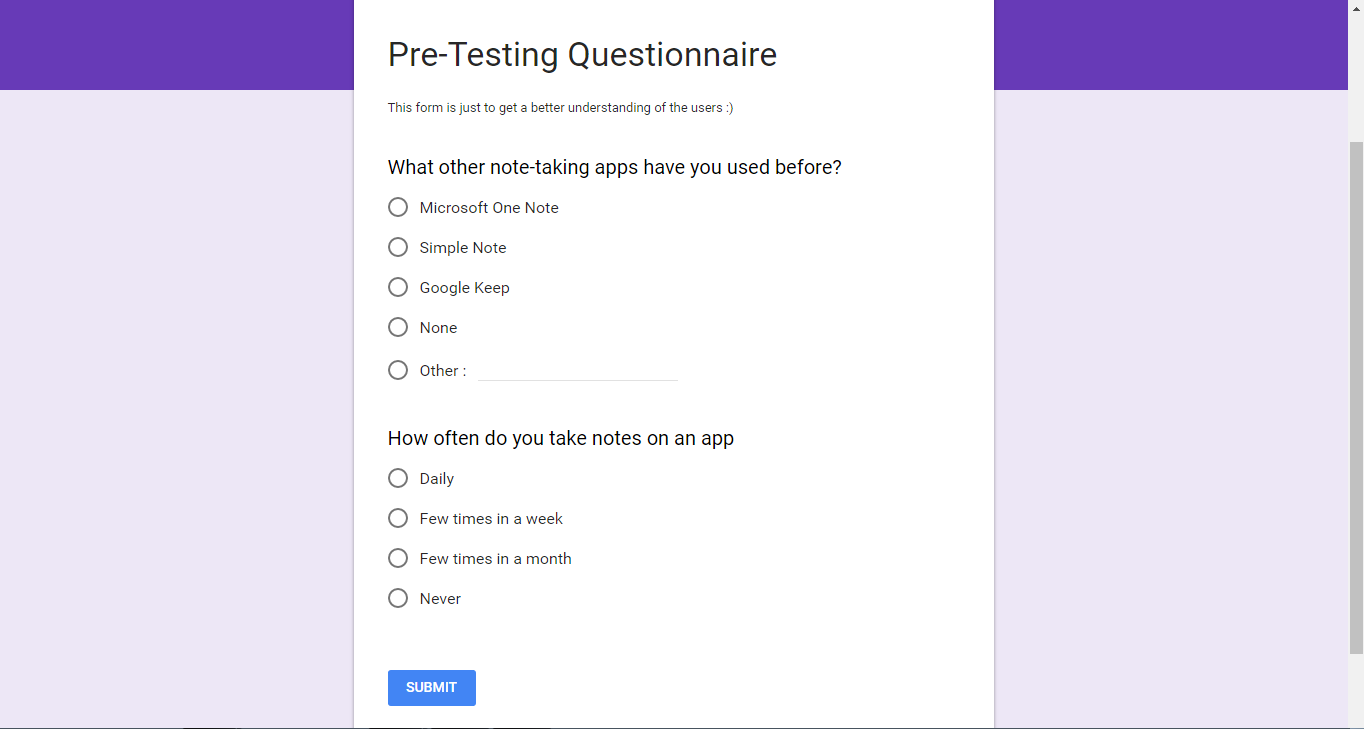Click the Few times in a week label
Screen dimensions: 1364x729
coord(491,519)
